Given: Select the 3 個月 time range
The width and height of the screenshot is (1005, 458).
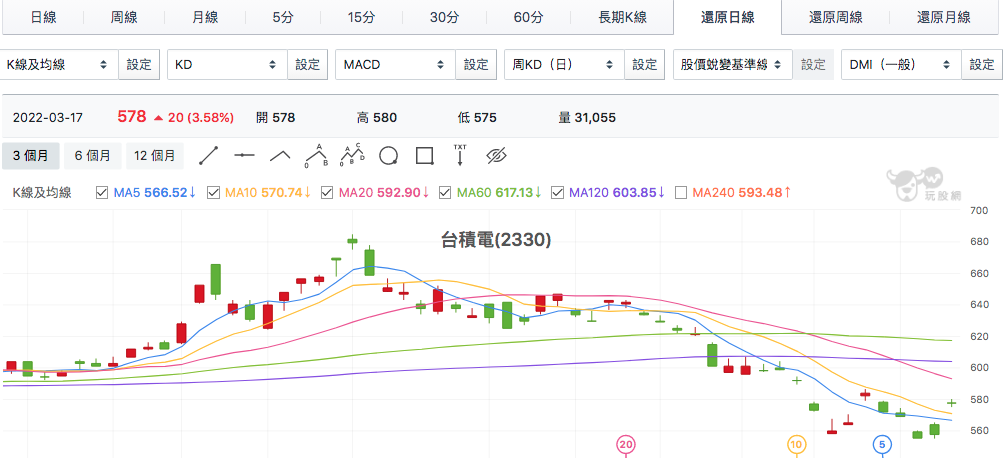Looking at the screenshot, I should pos(31,156).
